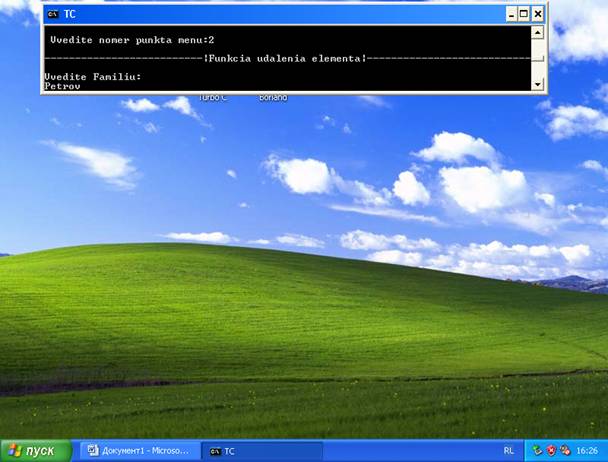Click the Word icon on Документ1 taskbar button

click(x=93, y=451)
